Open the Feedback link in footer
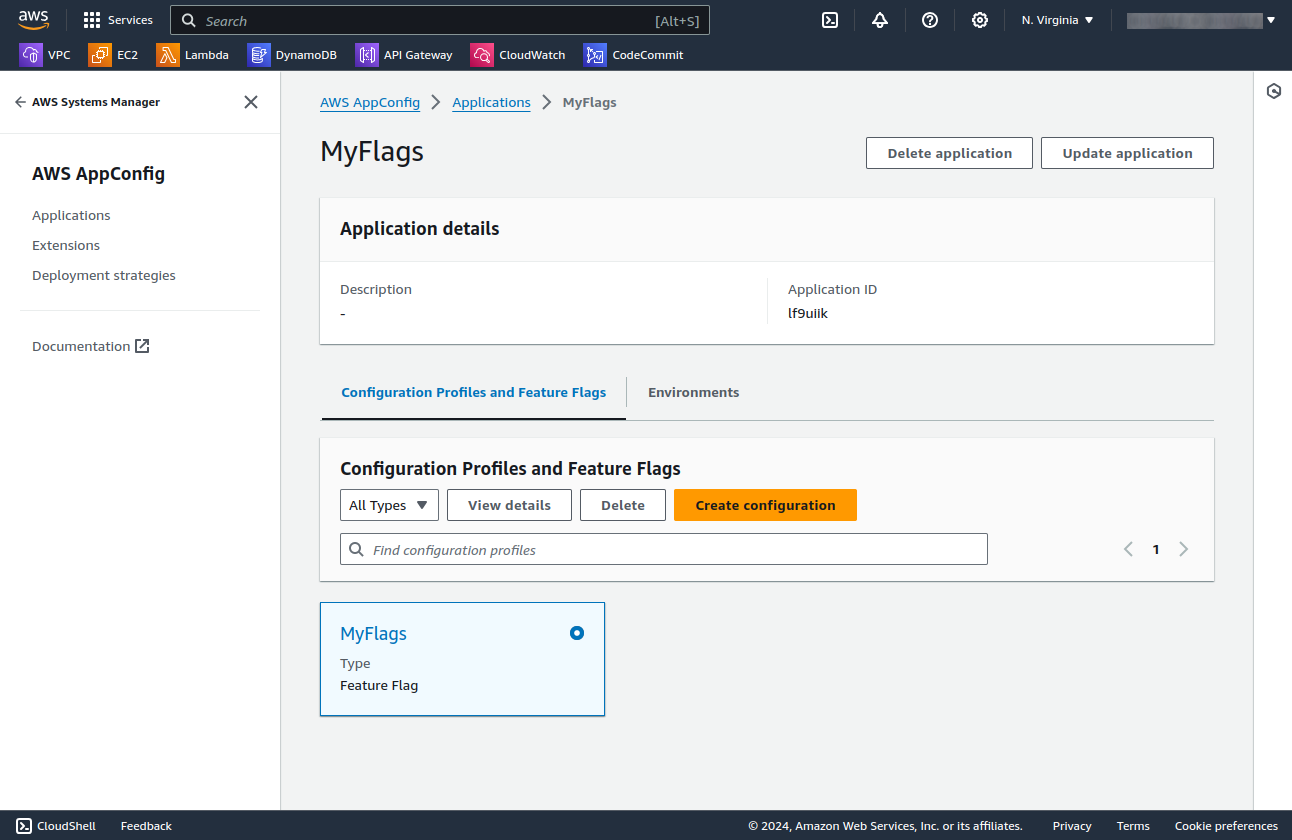The width and height of the screenshot is (1292, 840). [146, 826]
